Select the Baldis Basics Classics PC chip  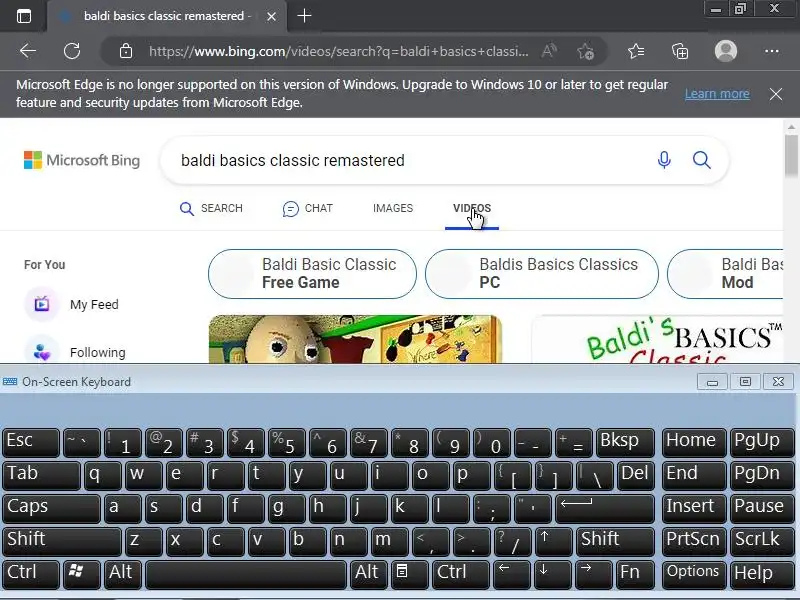542,274
